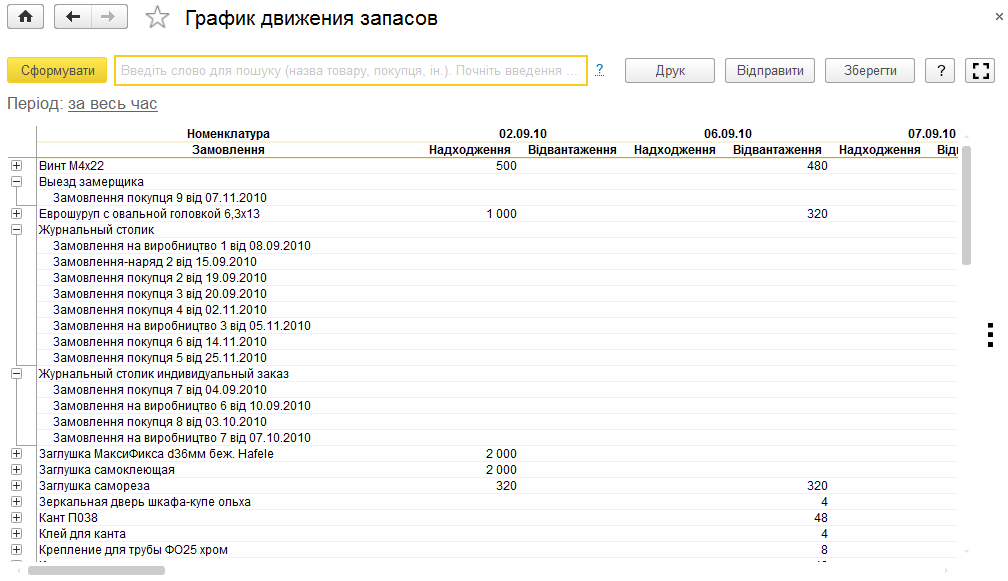Click the 06.09.10 date column header
The height and width of the screenshot is (581, 1008).
[x=728, y=134]
